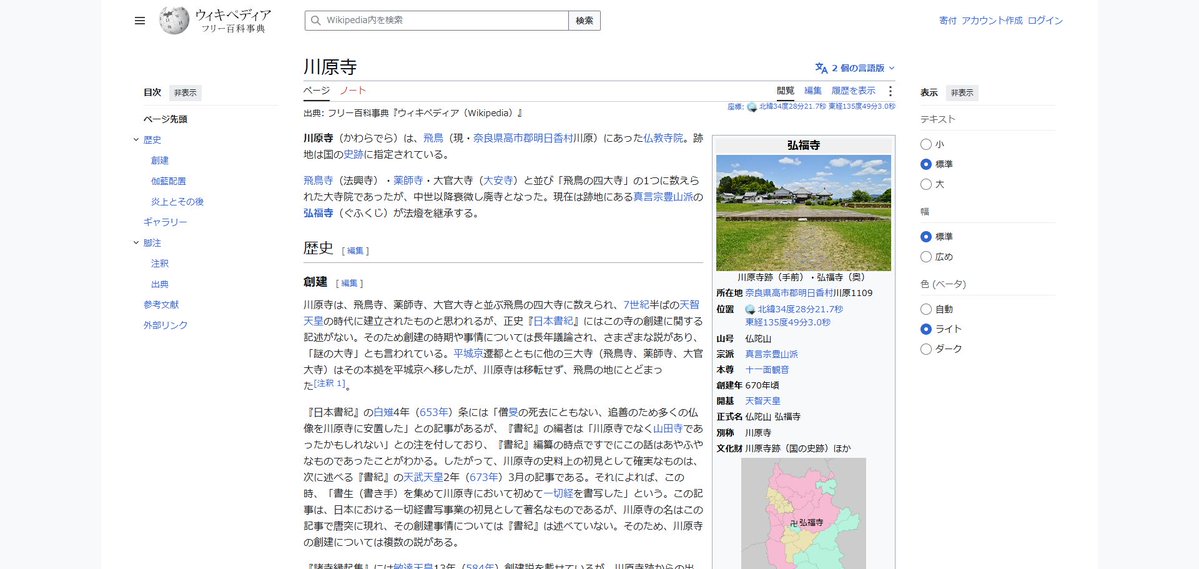Select color mode ライト
The image size is (1199, 569).
926,329
